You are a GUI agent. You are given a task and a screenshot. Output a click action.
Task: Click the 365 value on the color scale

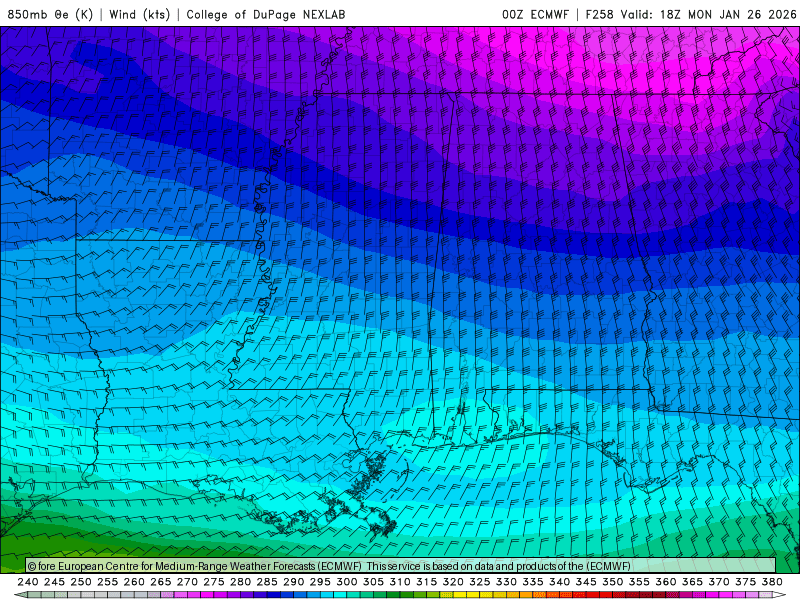pyautogui.click(x=692, y=582)
